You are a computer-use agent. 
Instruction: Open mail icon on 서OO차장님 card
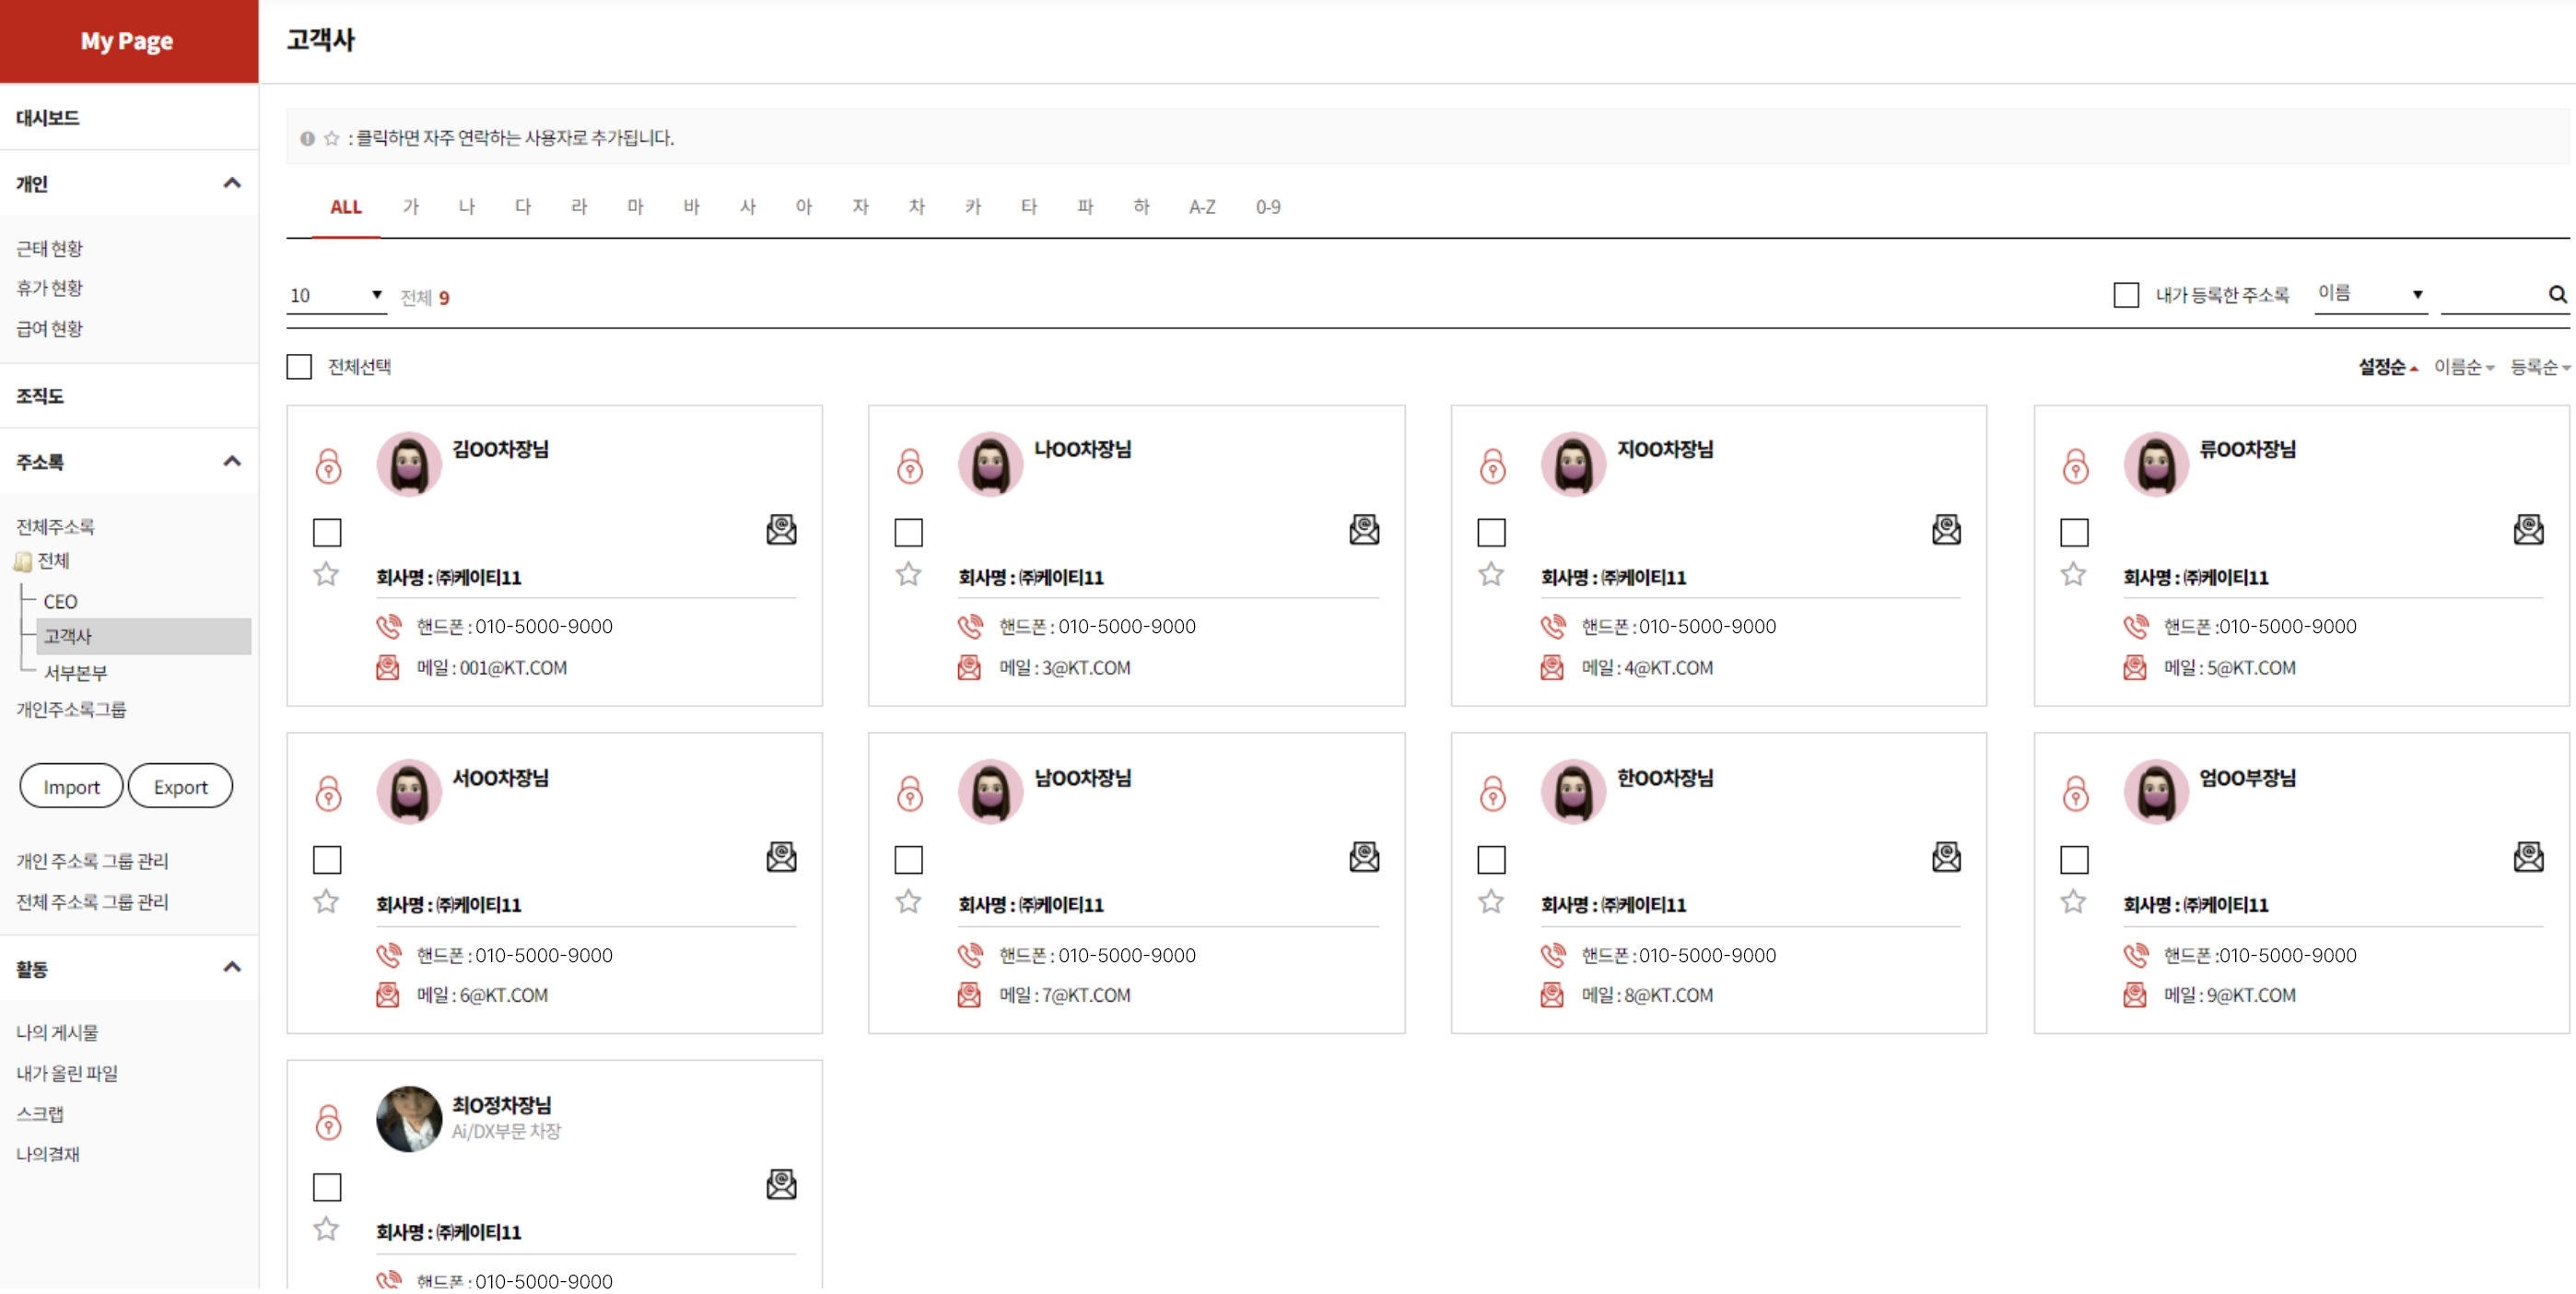pyautogui.click(x=781, y=858)
